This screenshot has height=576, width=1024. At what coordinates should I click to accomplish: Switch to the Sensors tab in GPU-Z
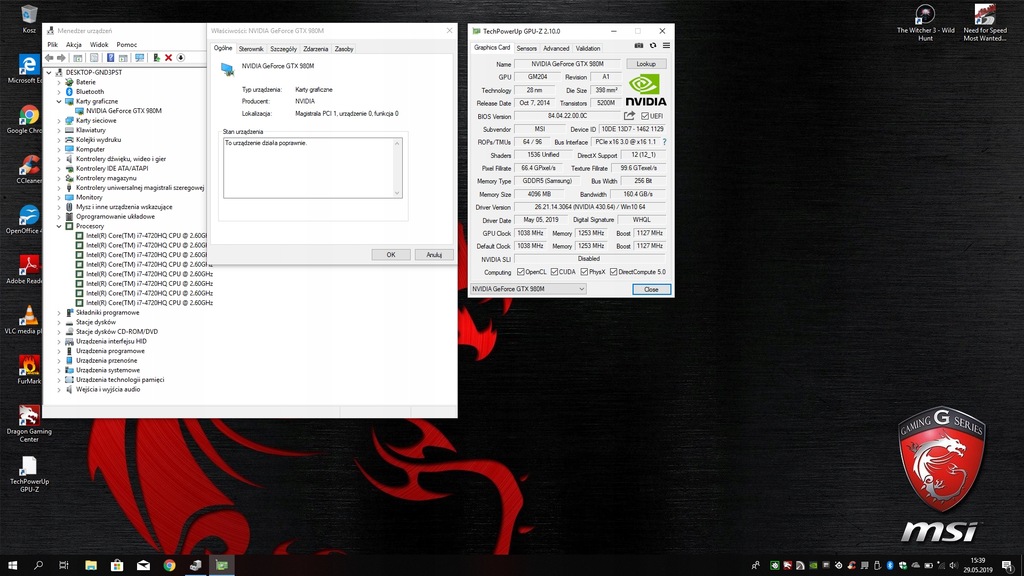526,48
